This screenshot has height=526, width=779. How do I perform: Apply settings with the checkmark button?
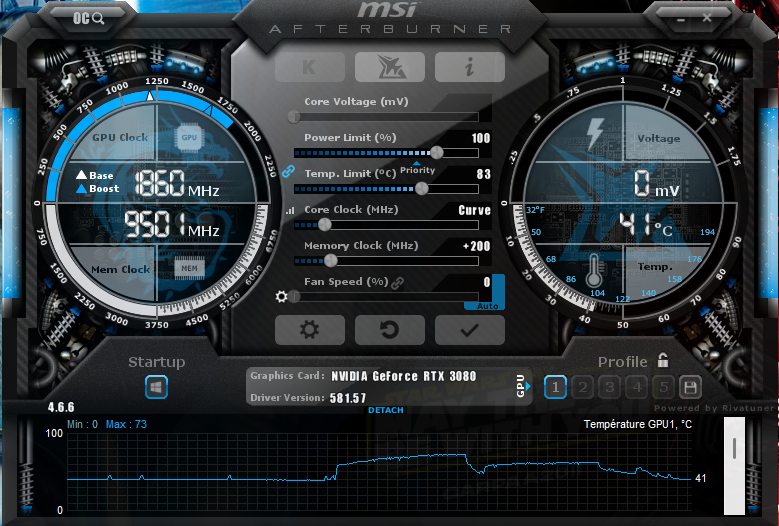[x=469, y=329]
